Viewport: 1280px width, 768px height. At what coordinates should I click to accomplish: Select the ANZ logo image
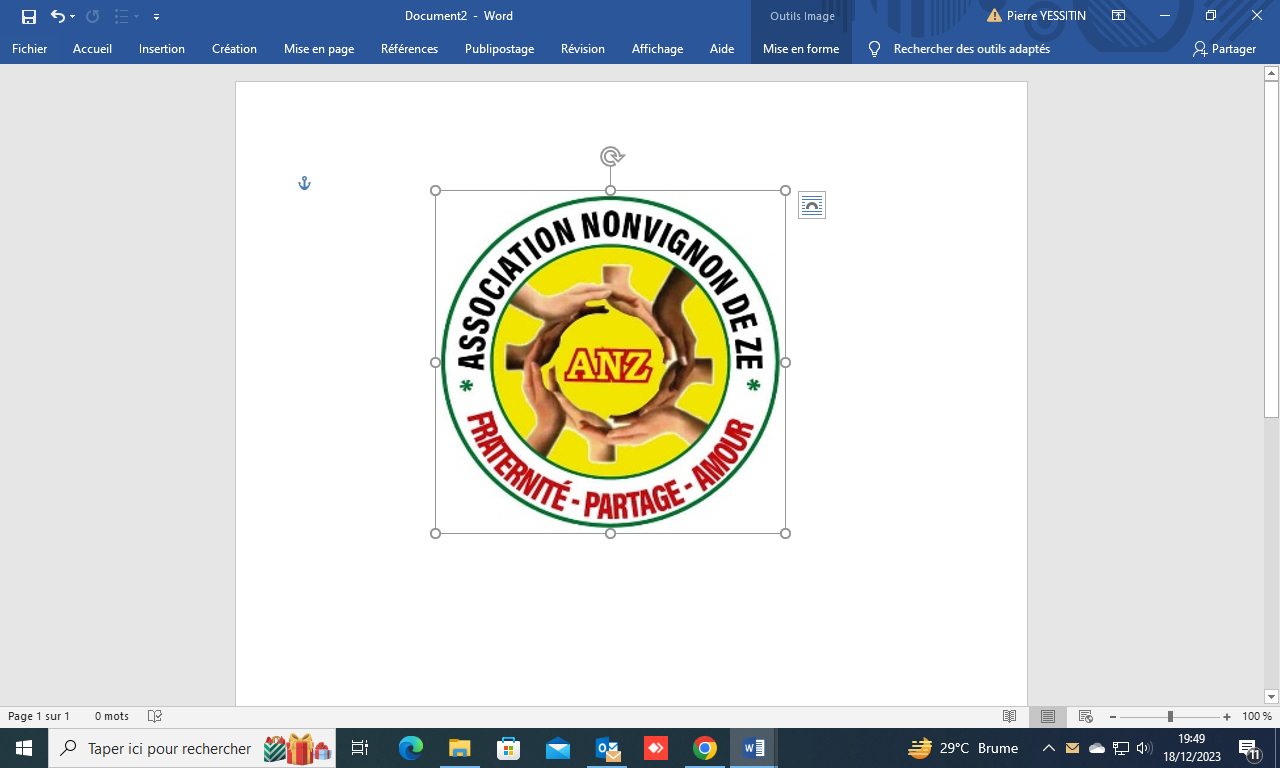point(610,362)
